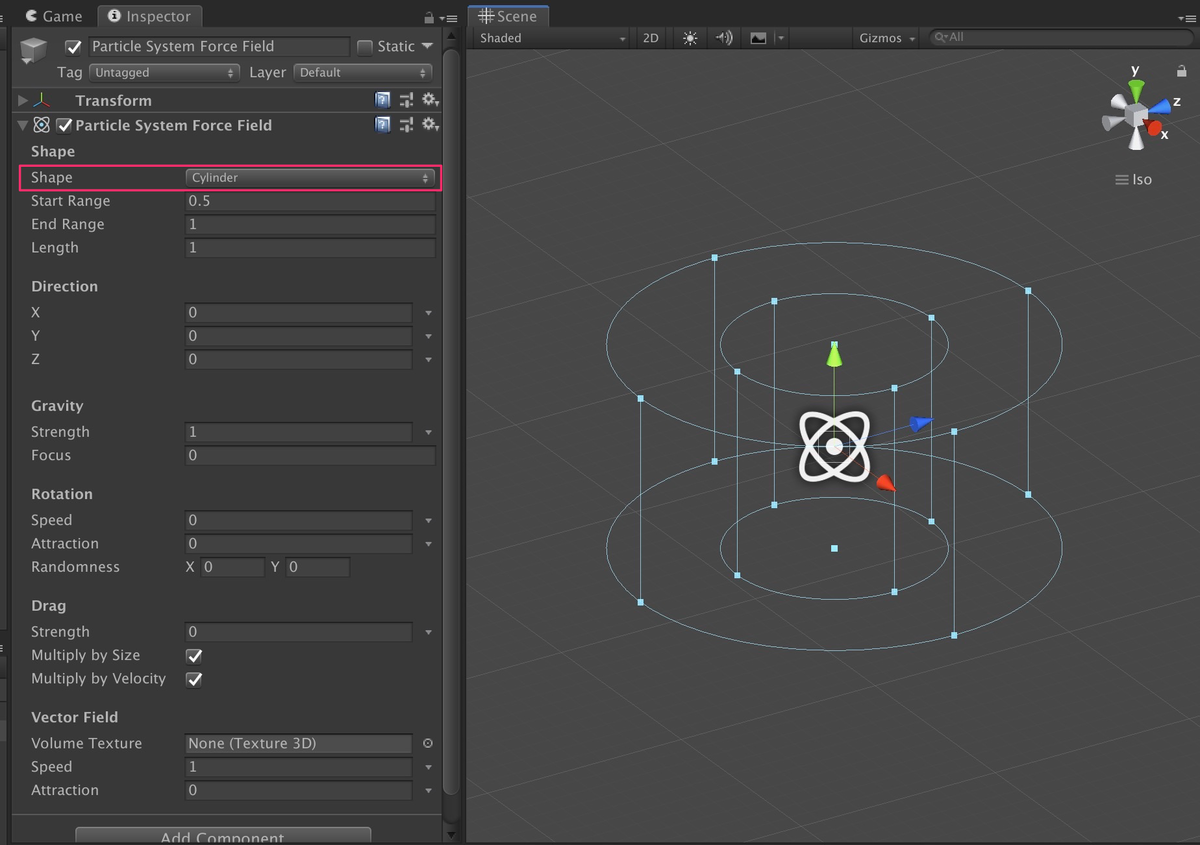
Task: Click the Randomness Y field
Action: [318, 567]
